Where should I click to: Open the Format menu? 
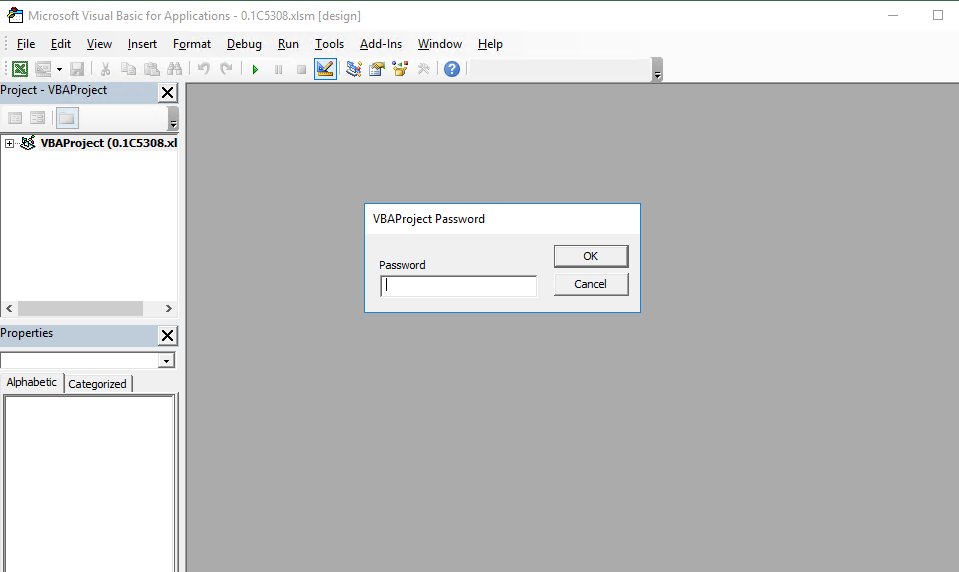point(191,44)
